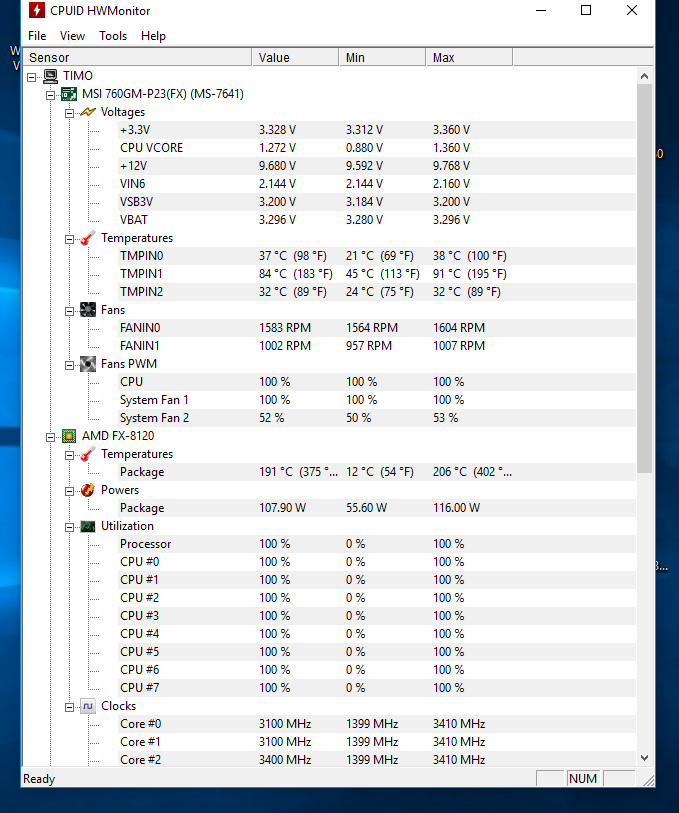Open the Help menu
This screenshot has width=679, height=813.
pos(153,36)
